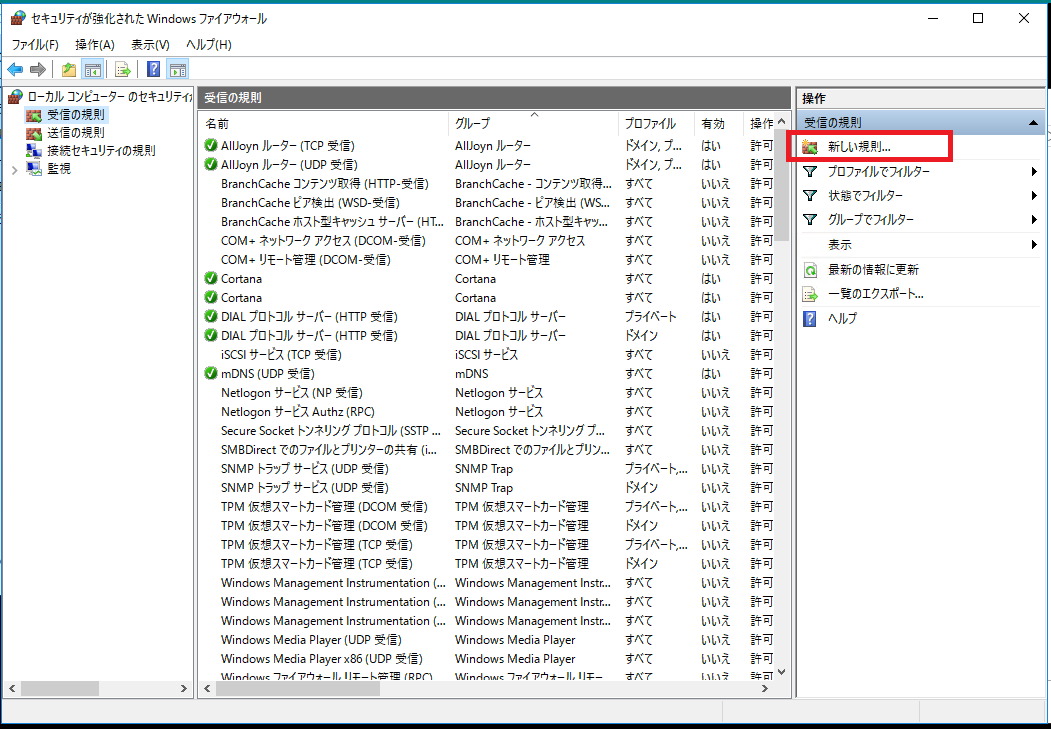Screen dimensions: 1051x729
Task: Click rules list scroll down arrow
Action: pyautogui.click(x=782, y=672)
